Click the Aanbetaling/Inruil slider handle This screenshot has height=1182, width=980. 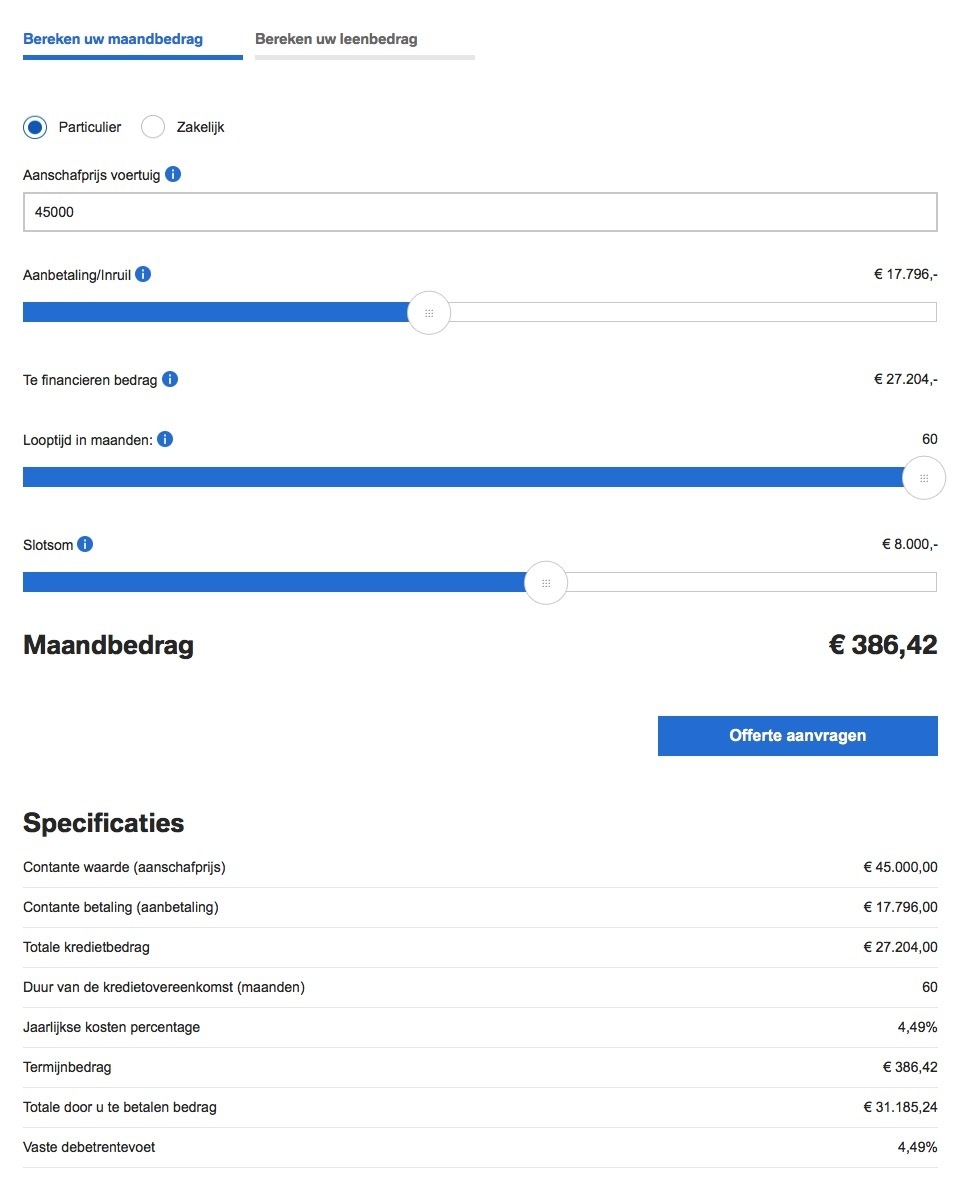[429, 313]
